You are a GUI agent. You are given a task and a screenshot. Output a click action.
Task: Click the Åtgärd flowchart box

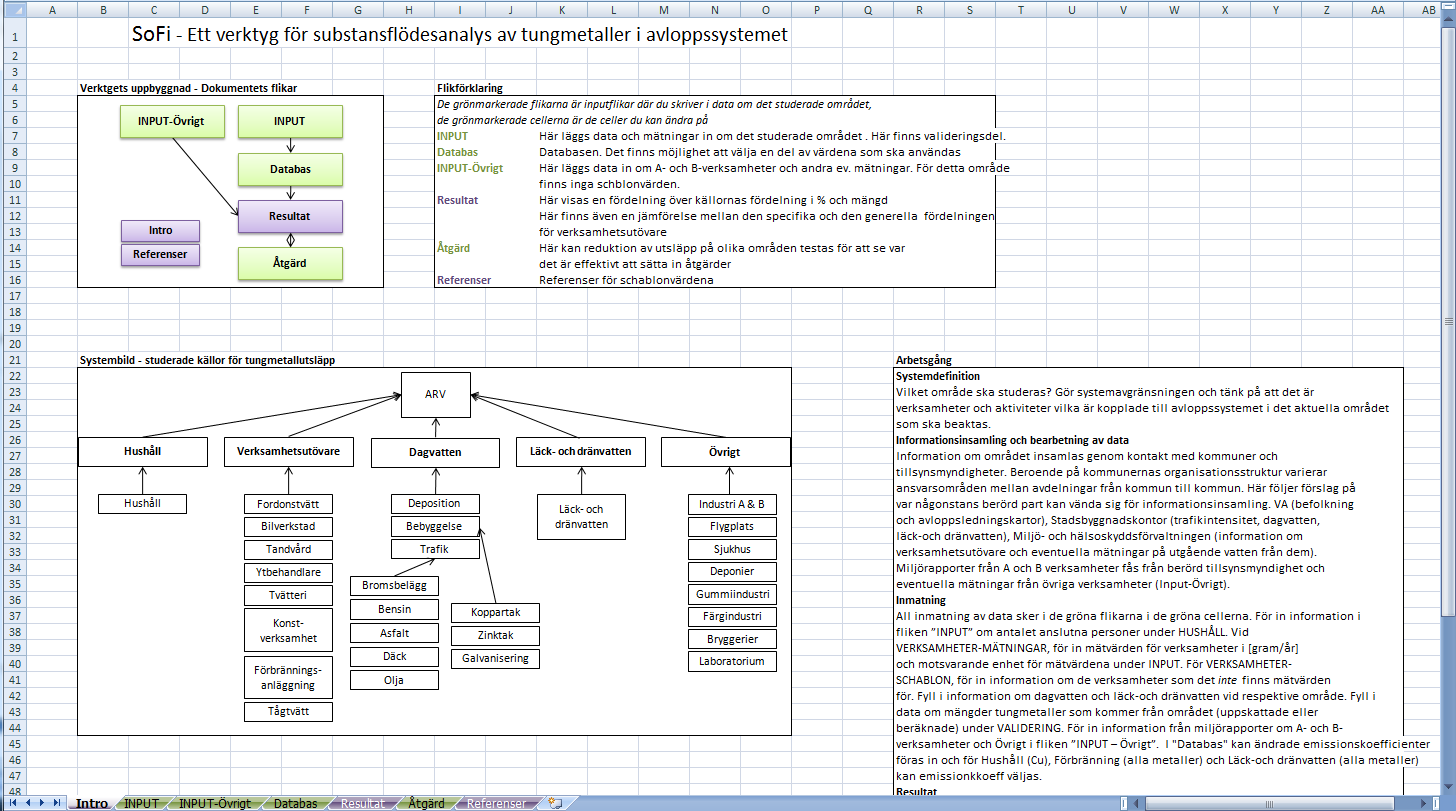point(290,263)
